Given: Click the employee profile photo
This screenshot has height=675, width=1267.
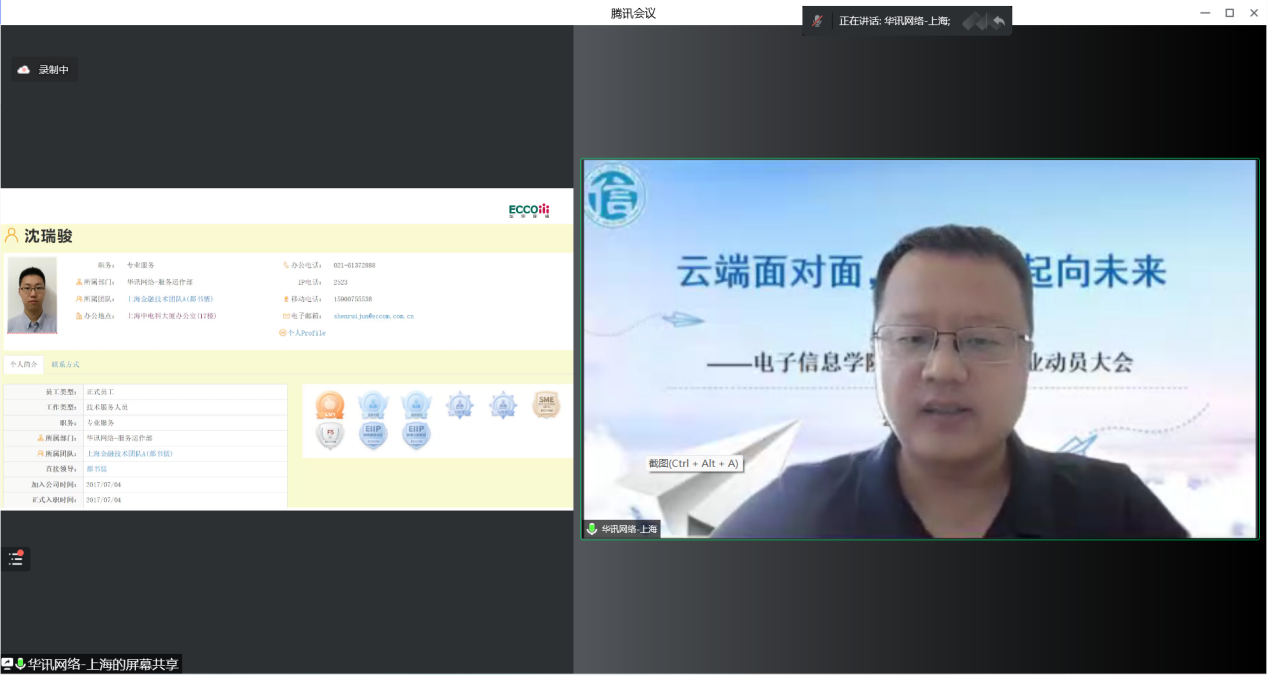Looking at the screenshot, I should (32, 295).
